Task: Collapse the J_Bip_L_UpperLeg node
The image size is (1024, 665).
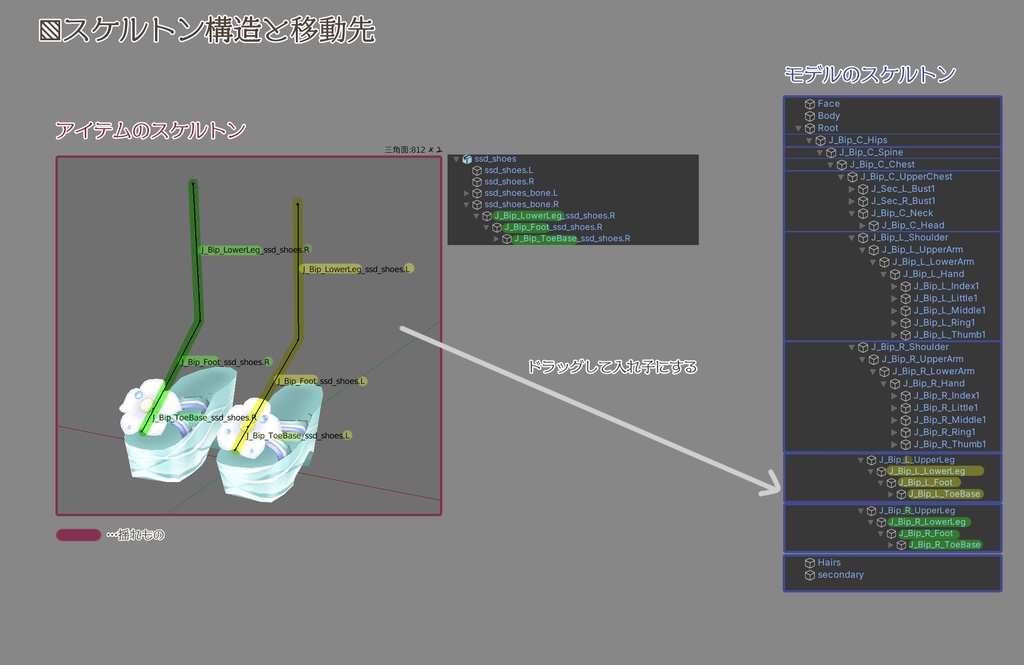Action: (x=861, y=460)
